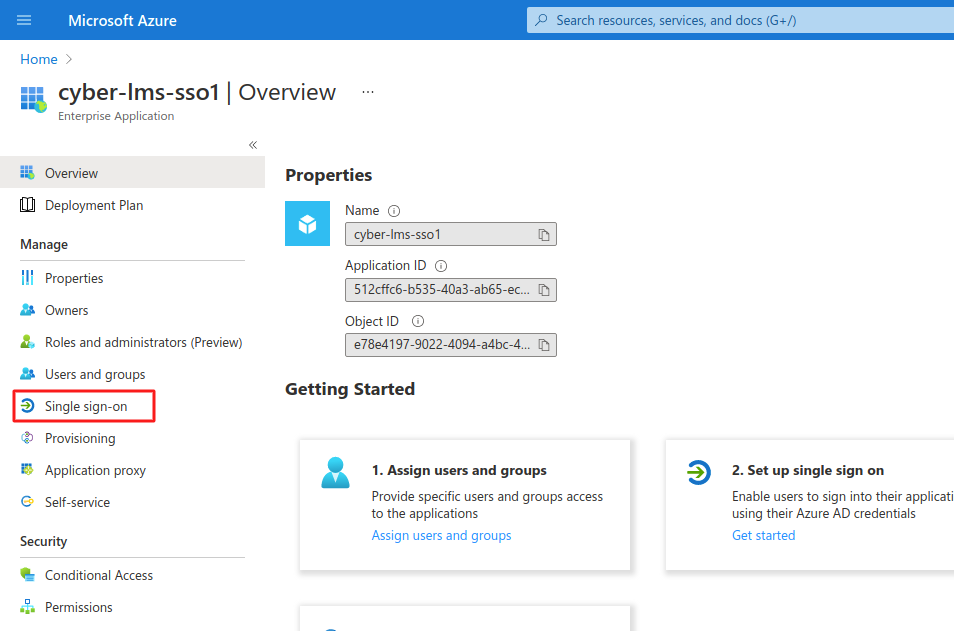Viewport: 954px width, 631px height.
Task: Click the Getting Started heading
Action: pyautogui.click(x=350, y=389)
